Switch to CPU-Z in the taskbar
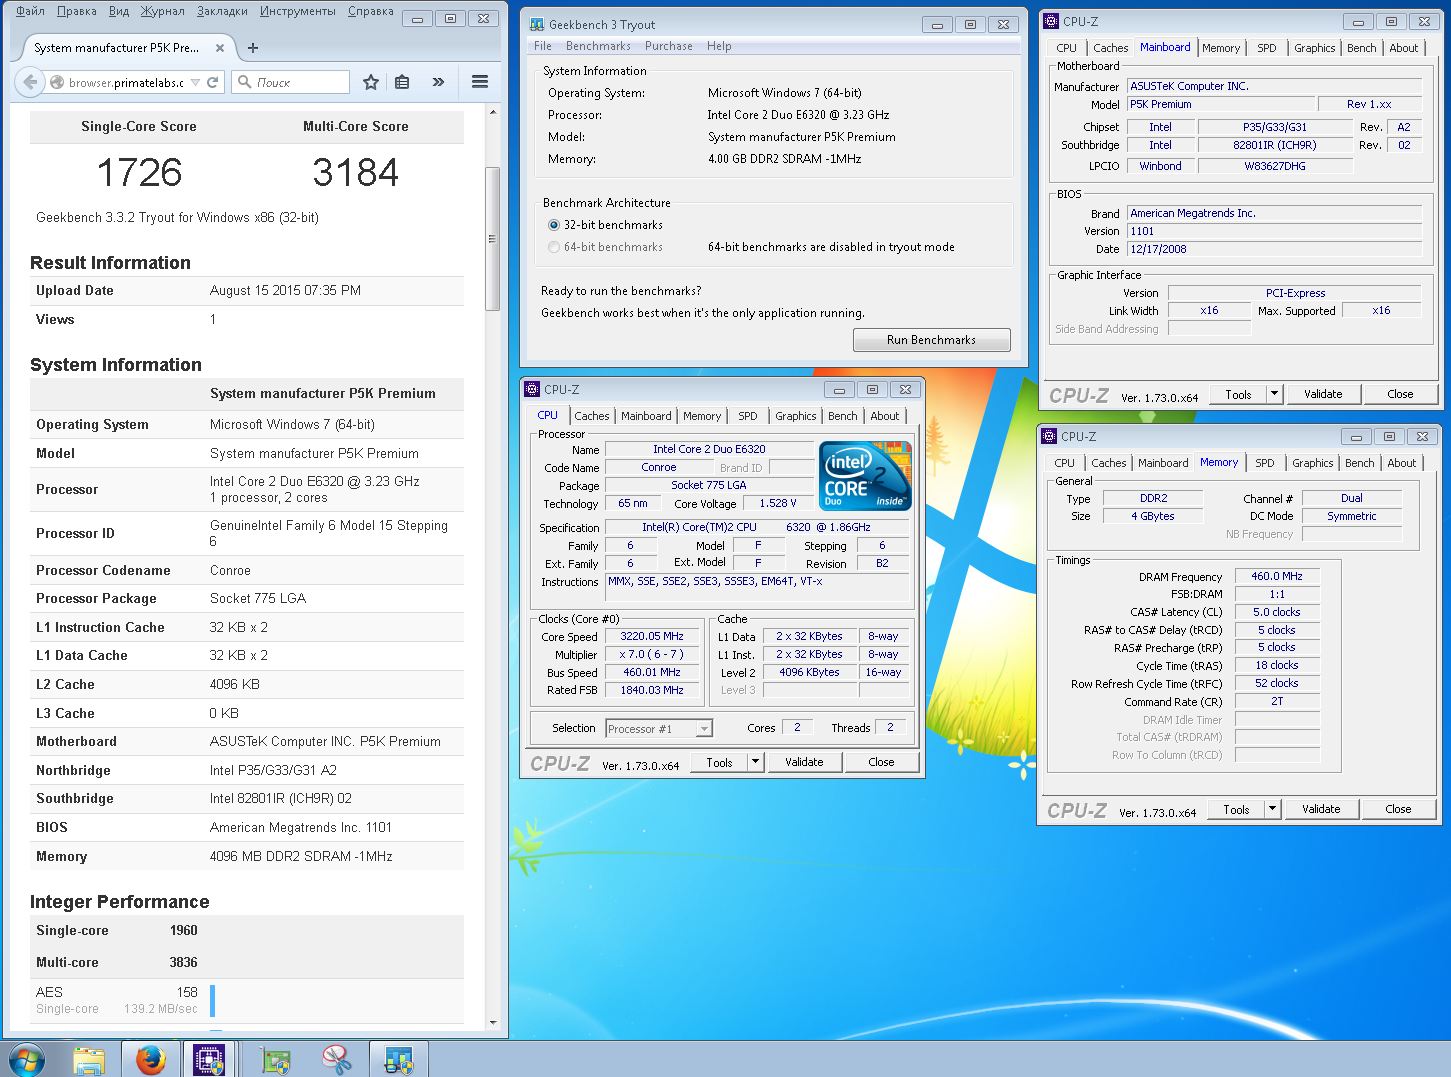Image resolution: width=1451 pixels, height=1077 pixels. [x=208, y=1061]
